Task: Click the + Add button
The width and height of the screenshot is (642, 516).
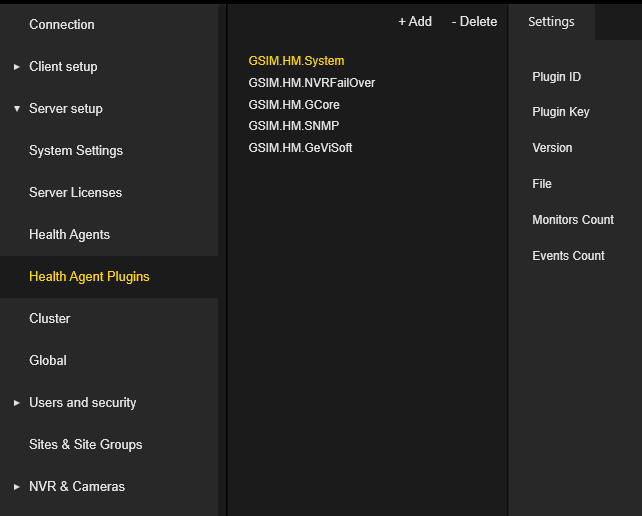Action: tap(415, 21)
